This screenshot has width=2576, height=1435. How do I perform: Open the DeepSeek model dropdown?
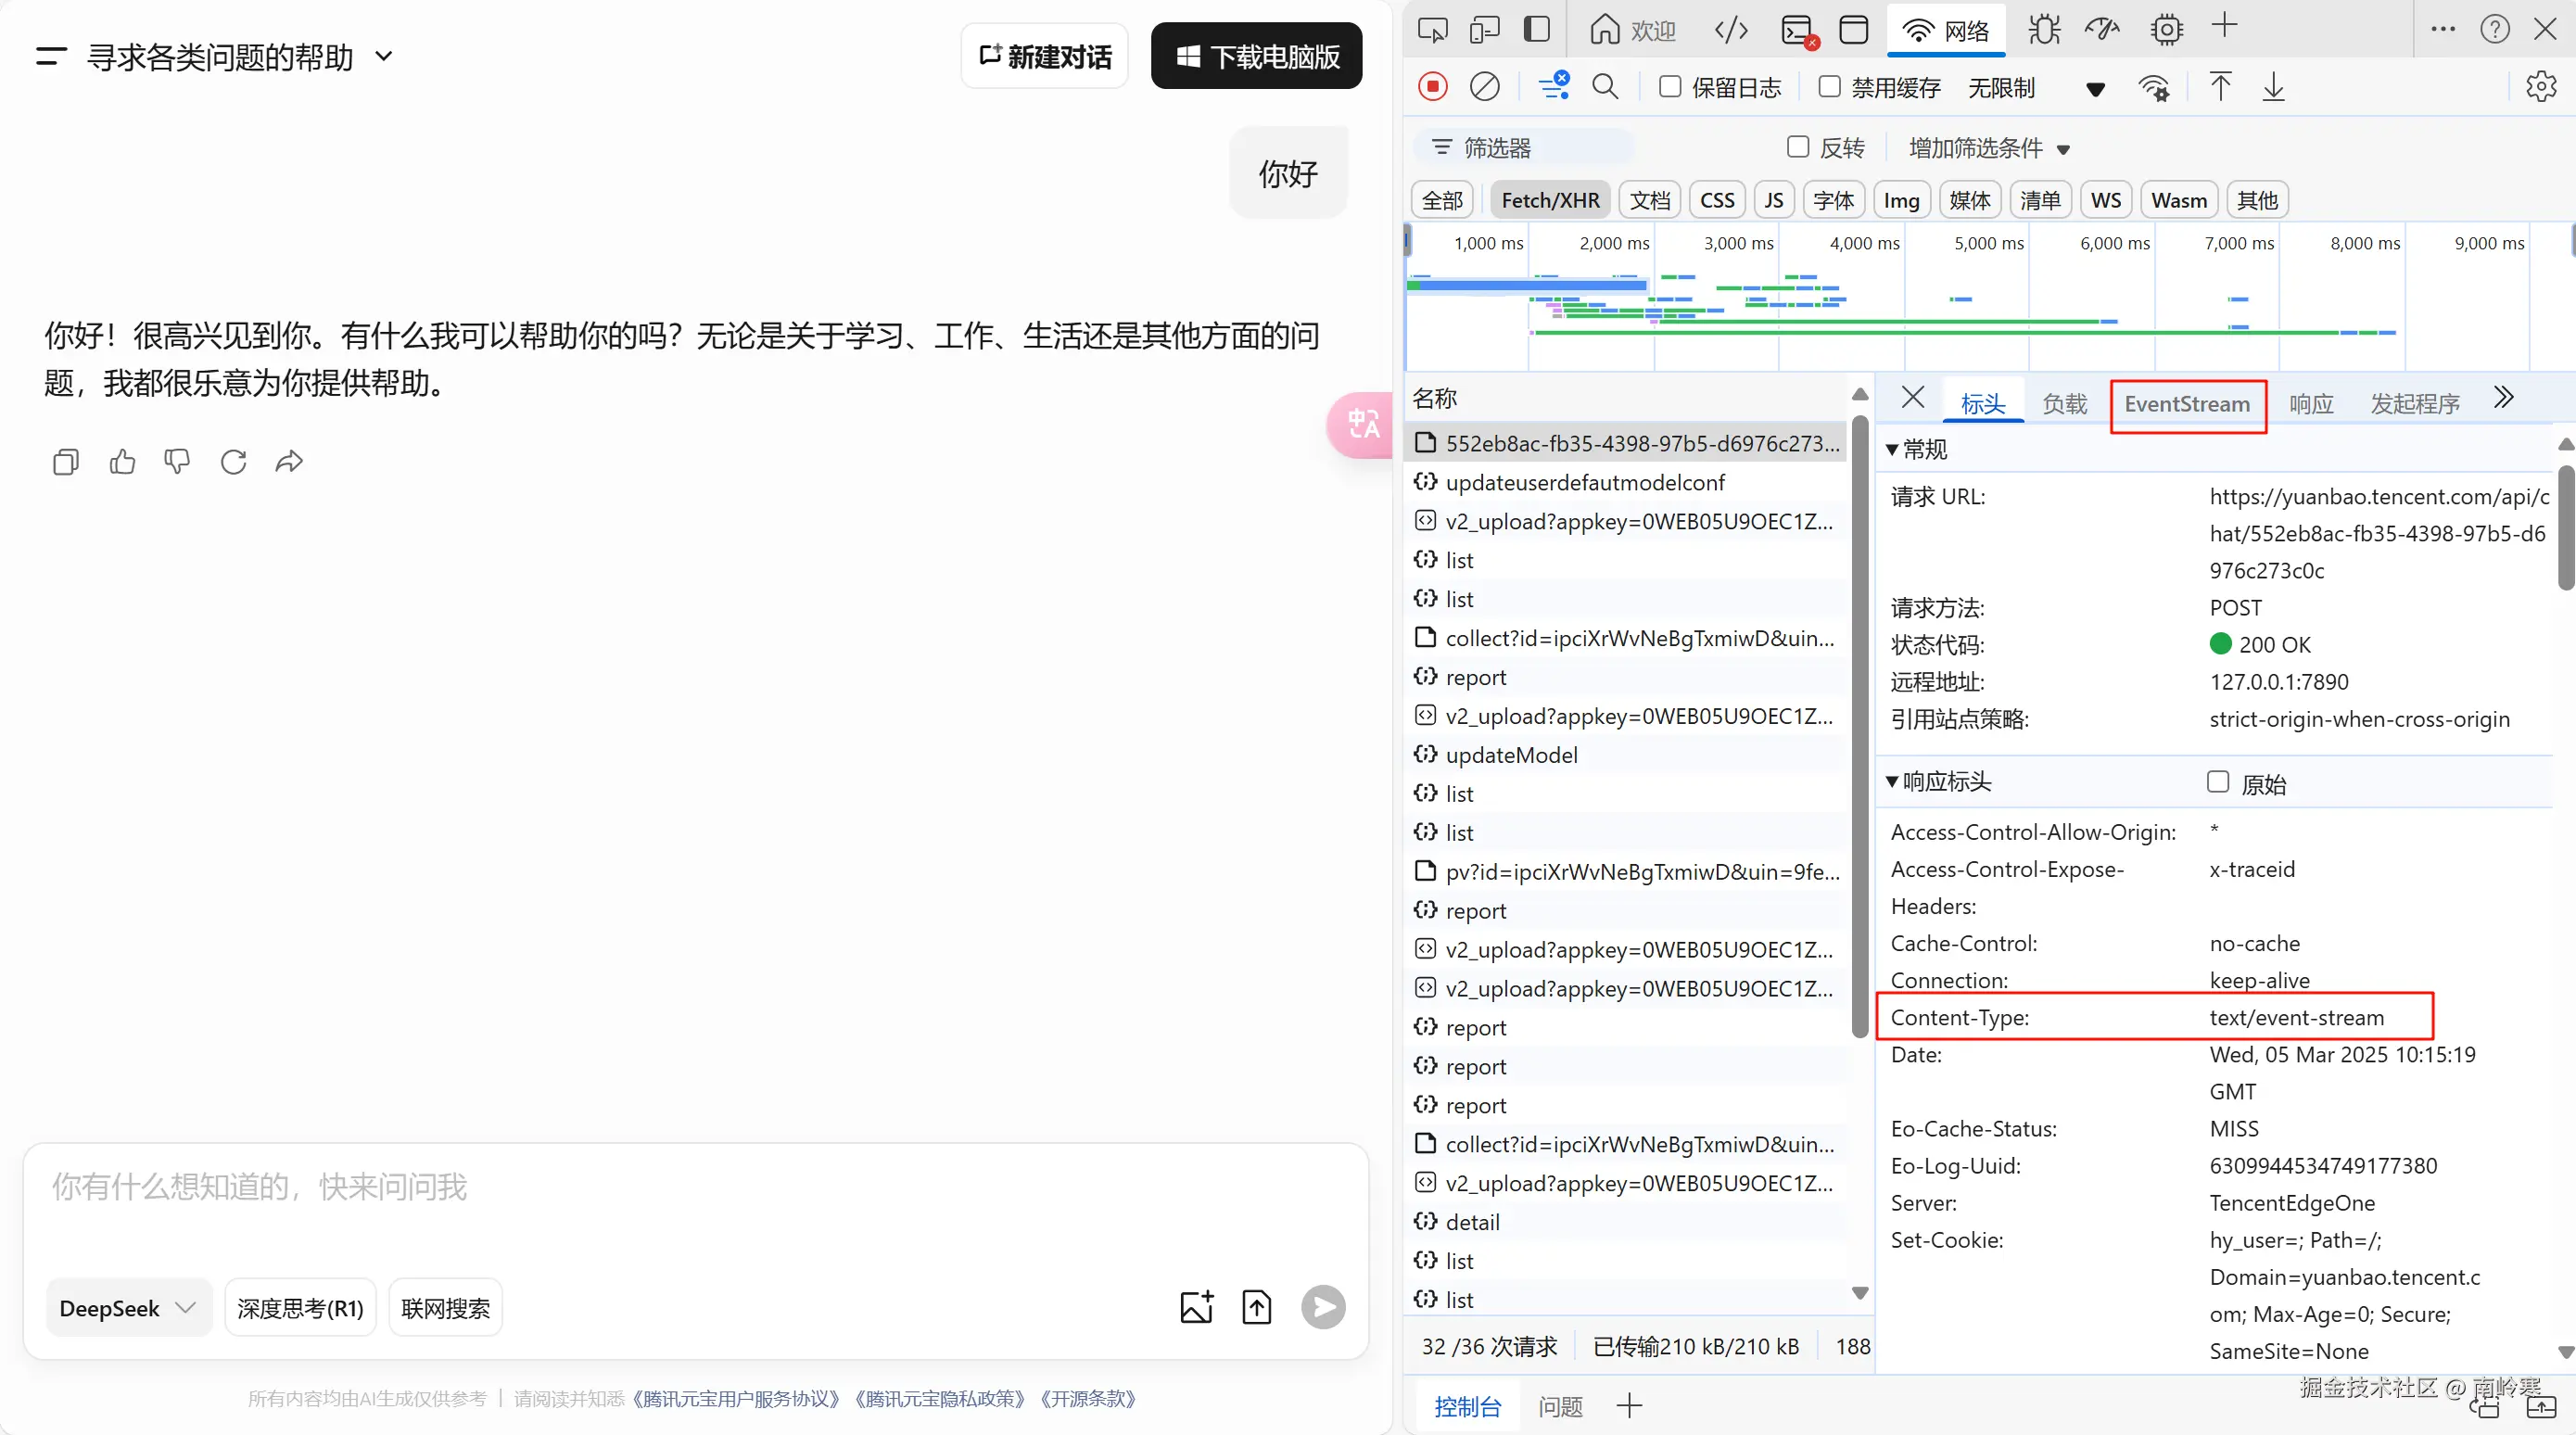[127, 1308]
